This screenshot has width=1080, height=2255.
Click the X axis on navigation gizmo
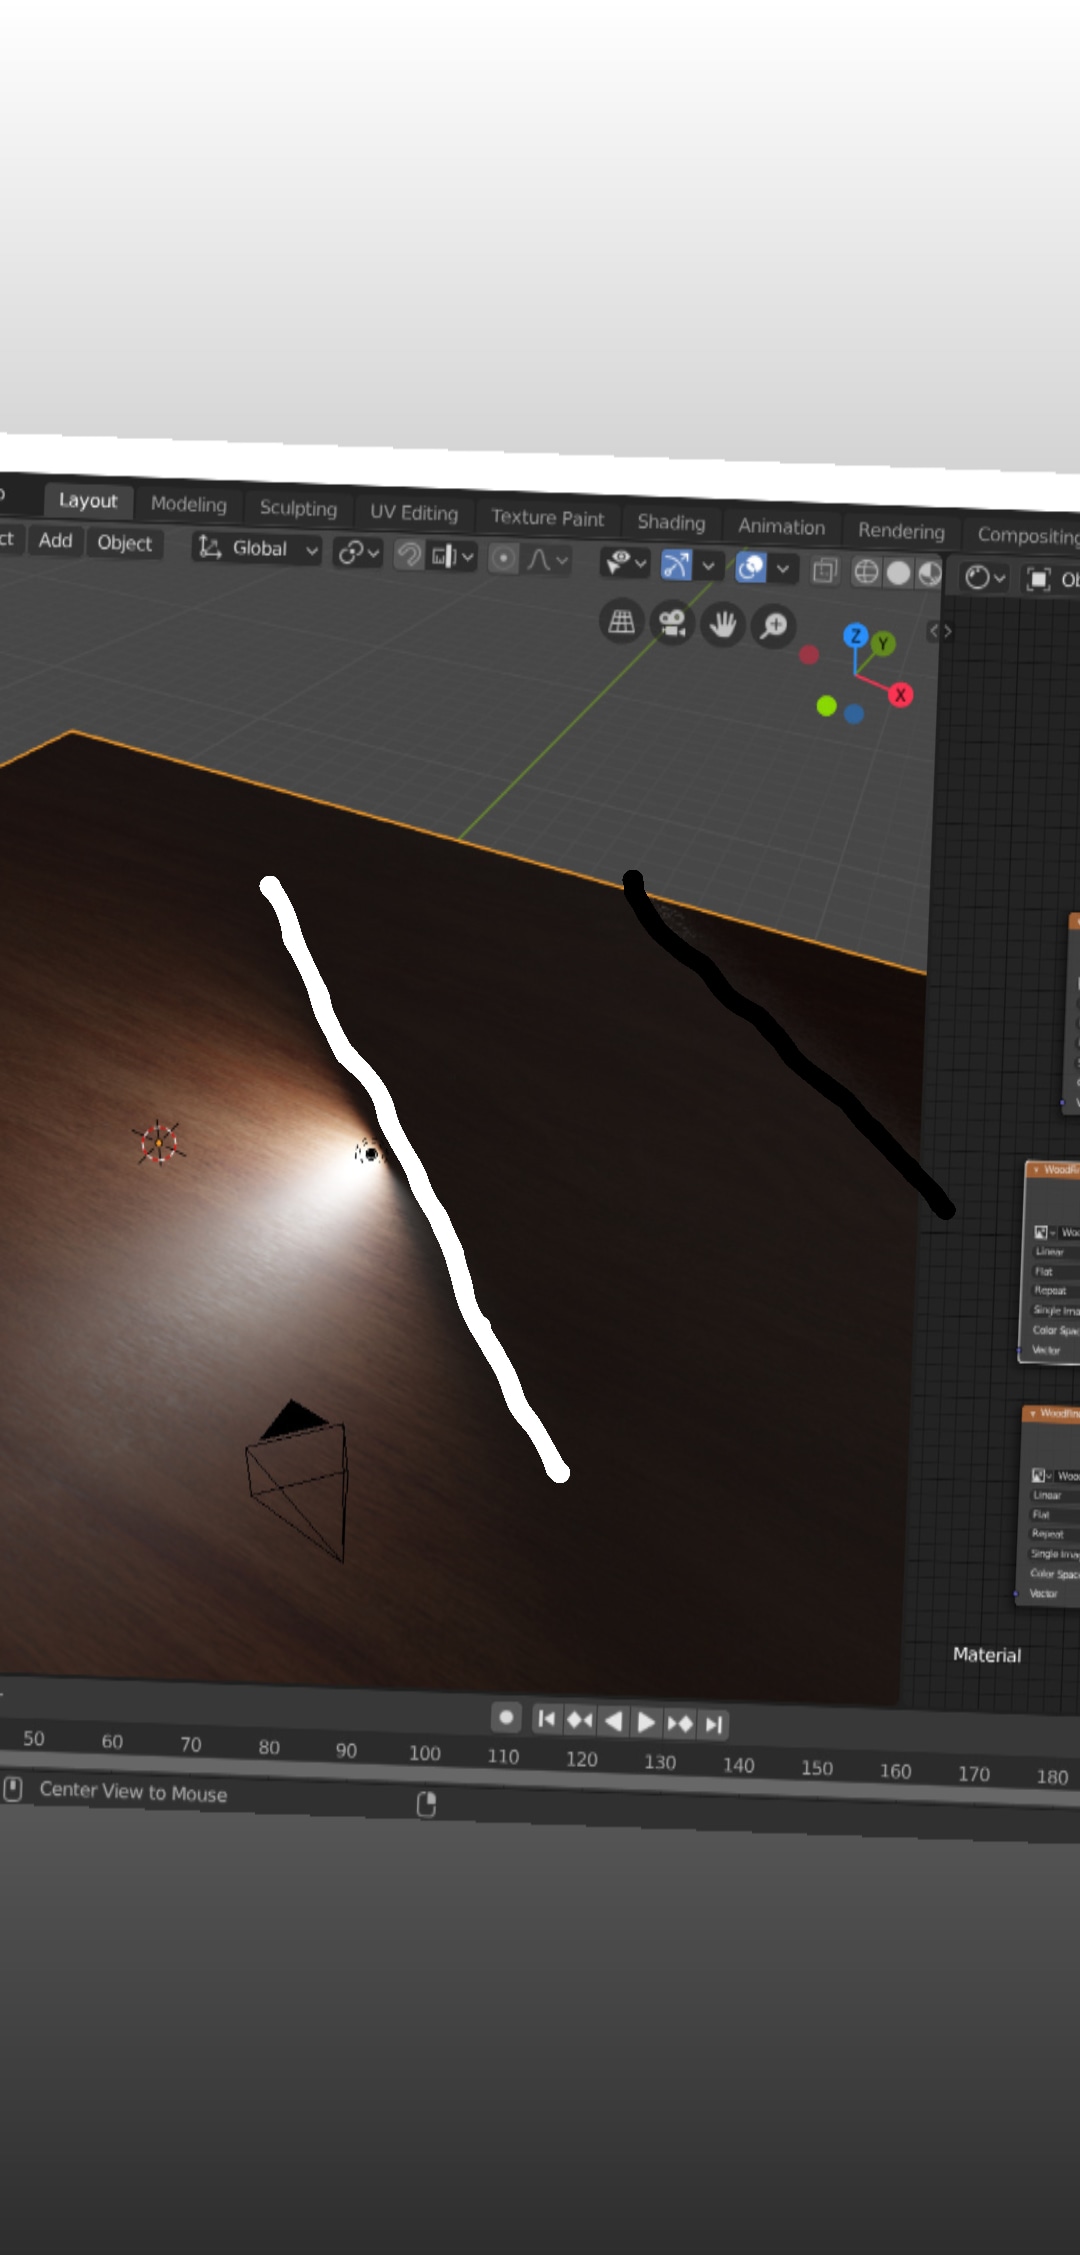coord(900,695)
